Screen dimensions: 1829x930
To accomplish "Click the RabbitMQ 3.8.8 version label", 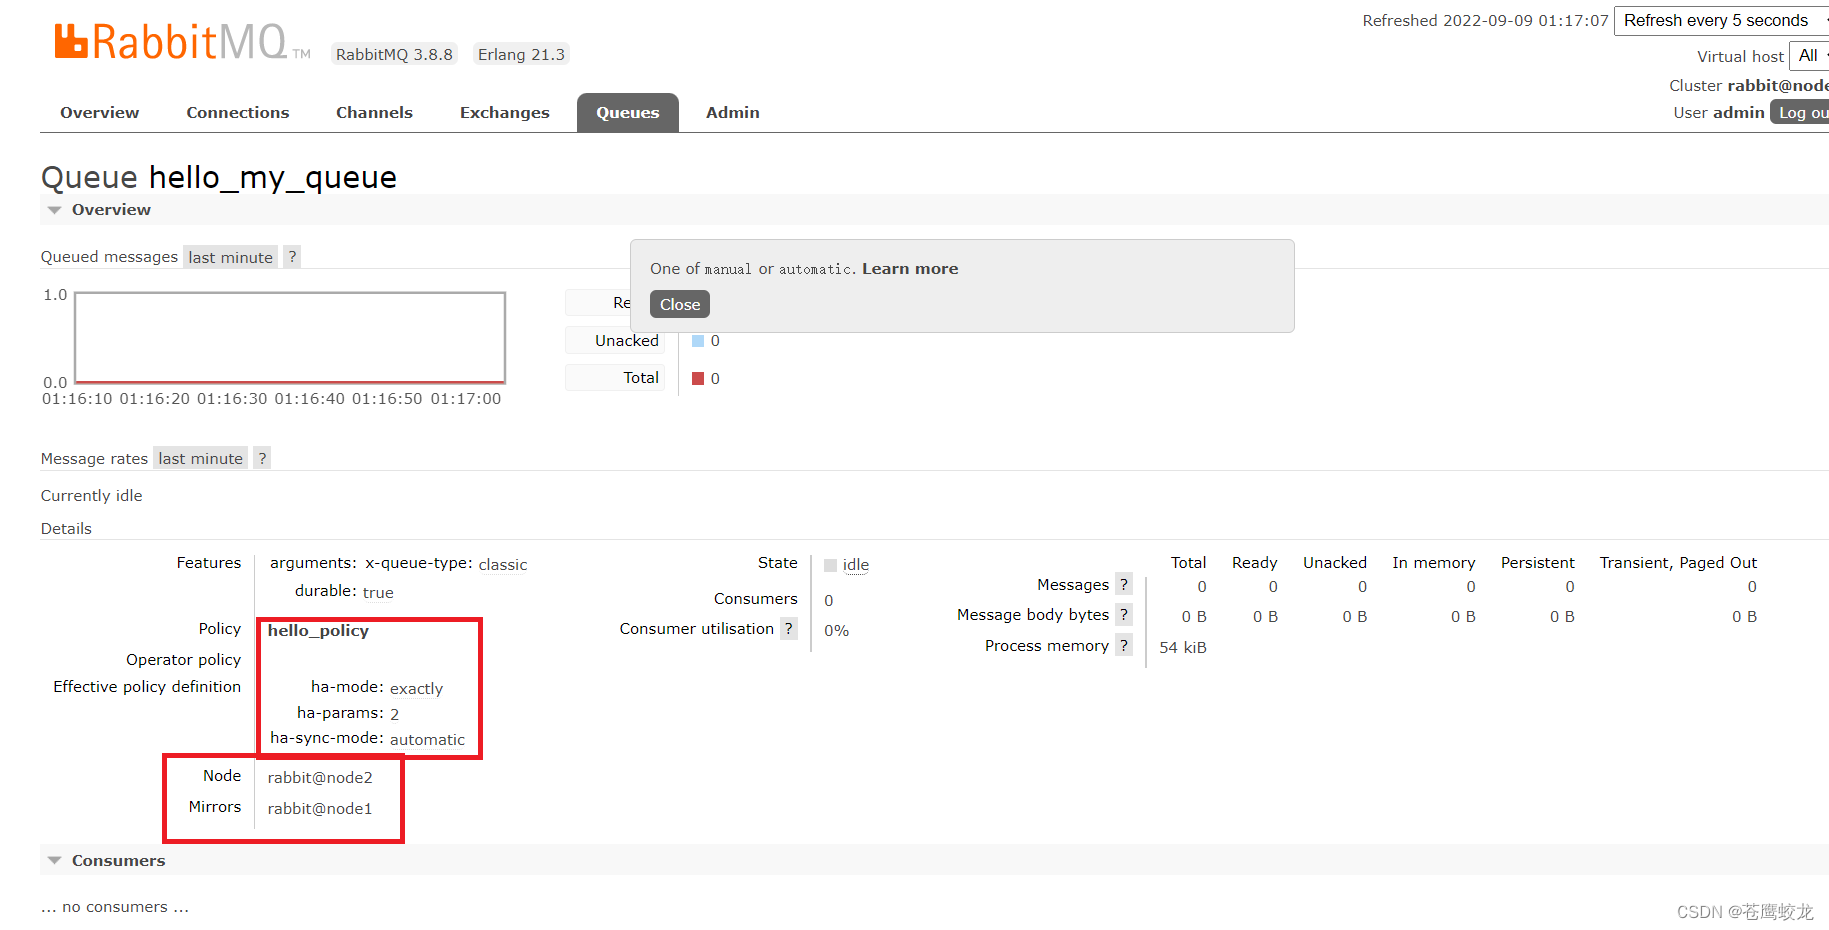I will [x=394, y=55].
